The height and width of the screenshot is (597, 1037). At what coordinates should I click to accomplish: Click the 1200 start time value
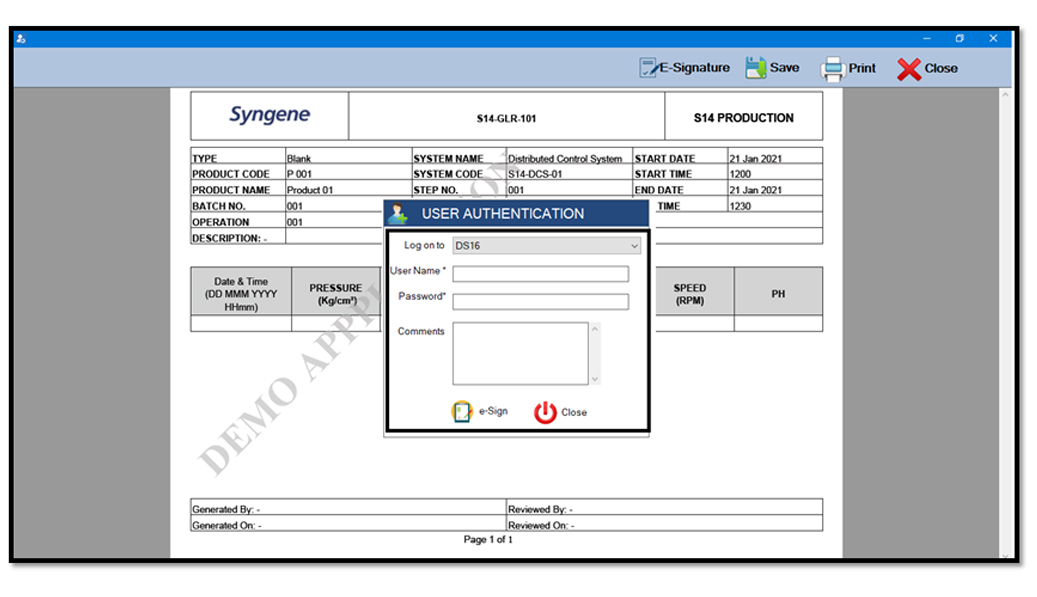[740, 174]
